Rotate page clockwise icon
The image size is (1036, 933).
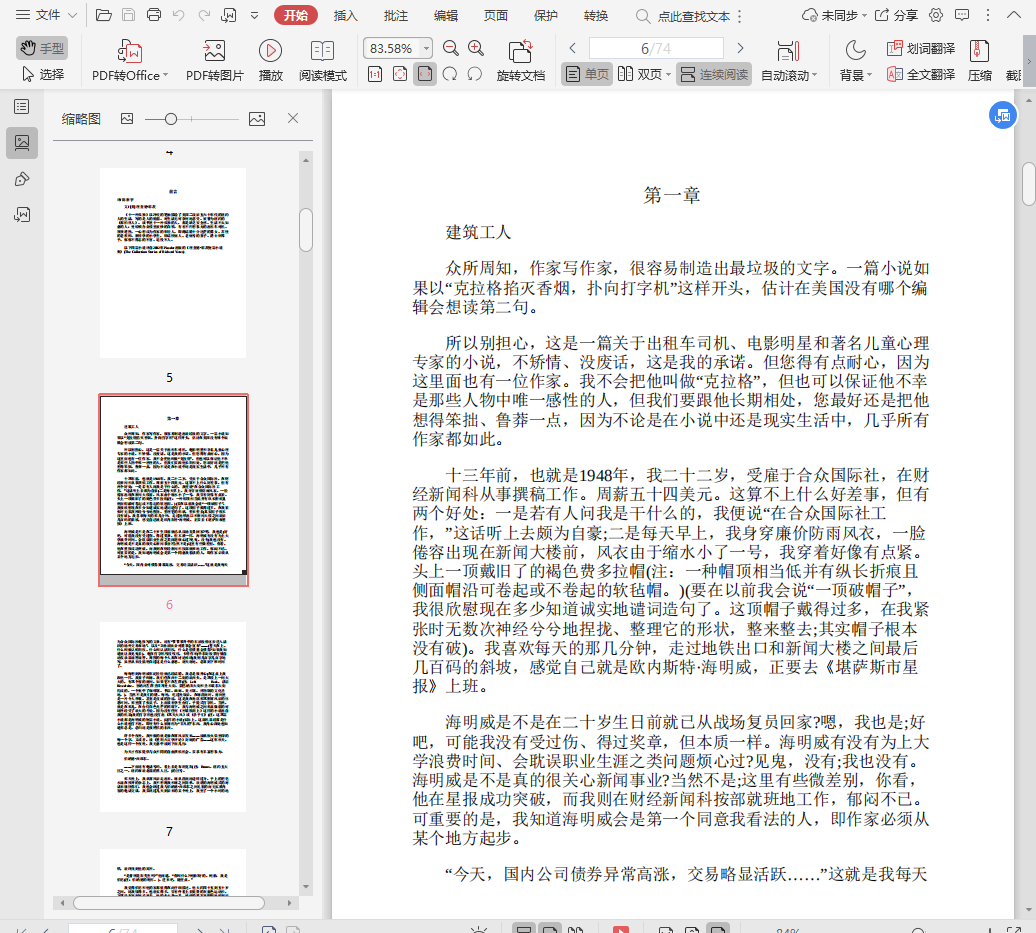point(450,74)
